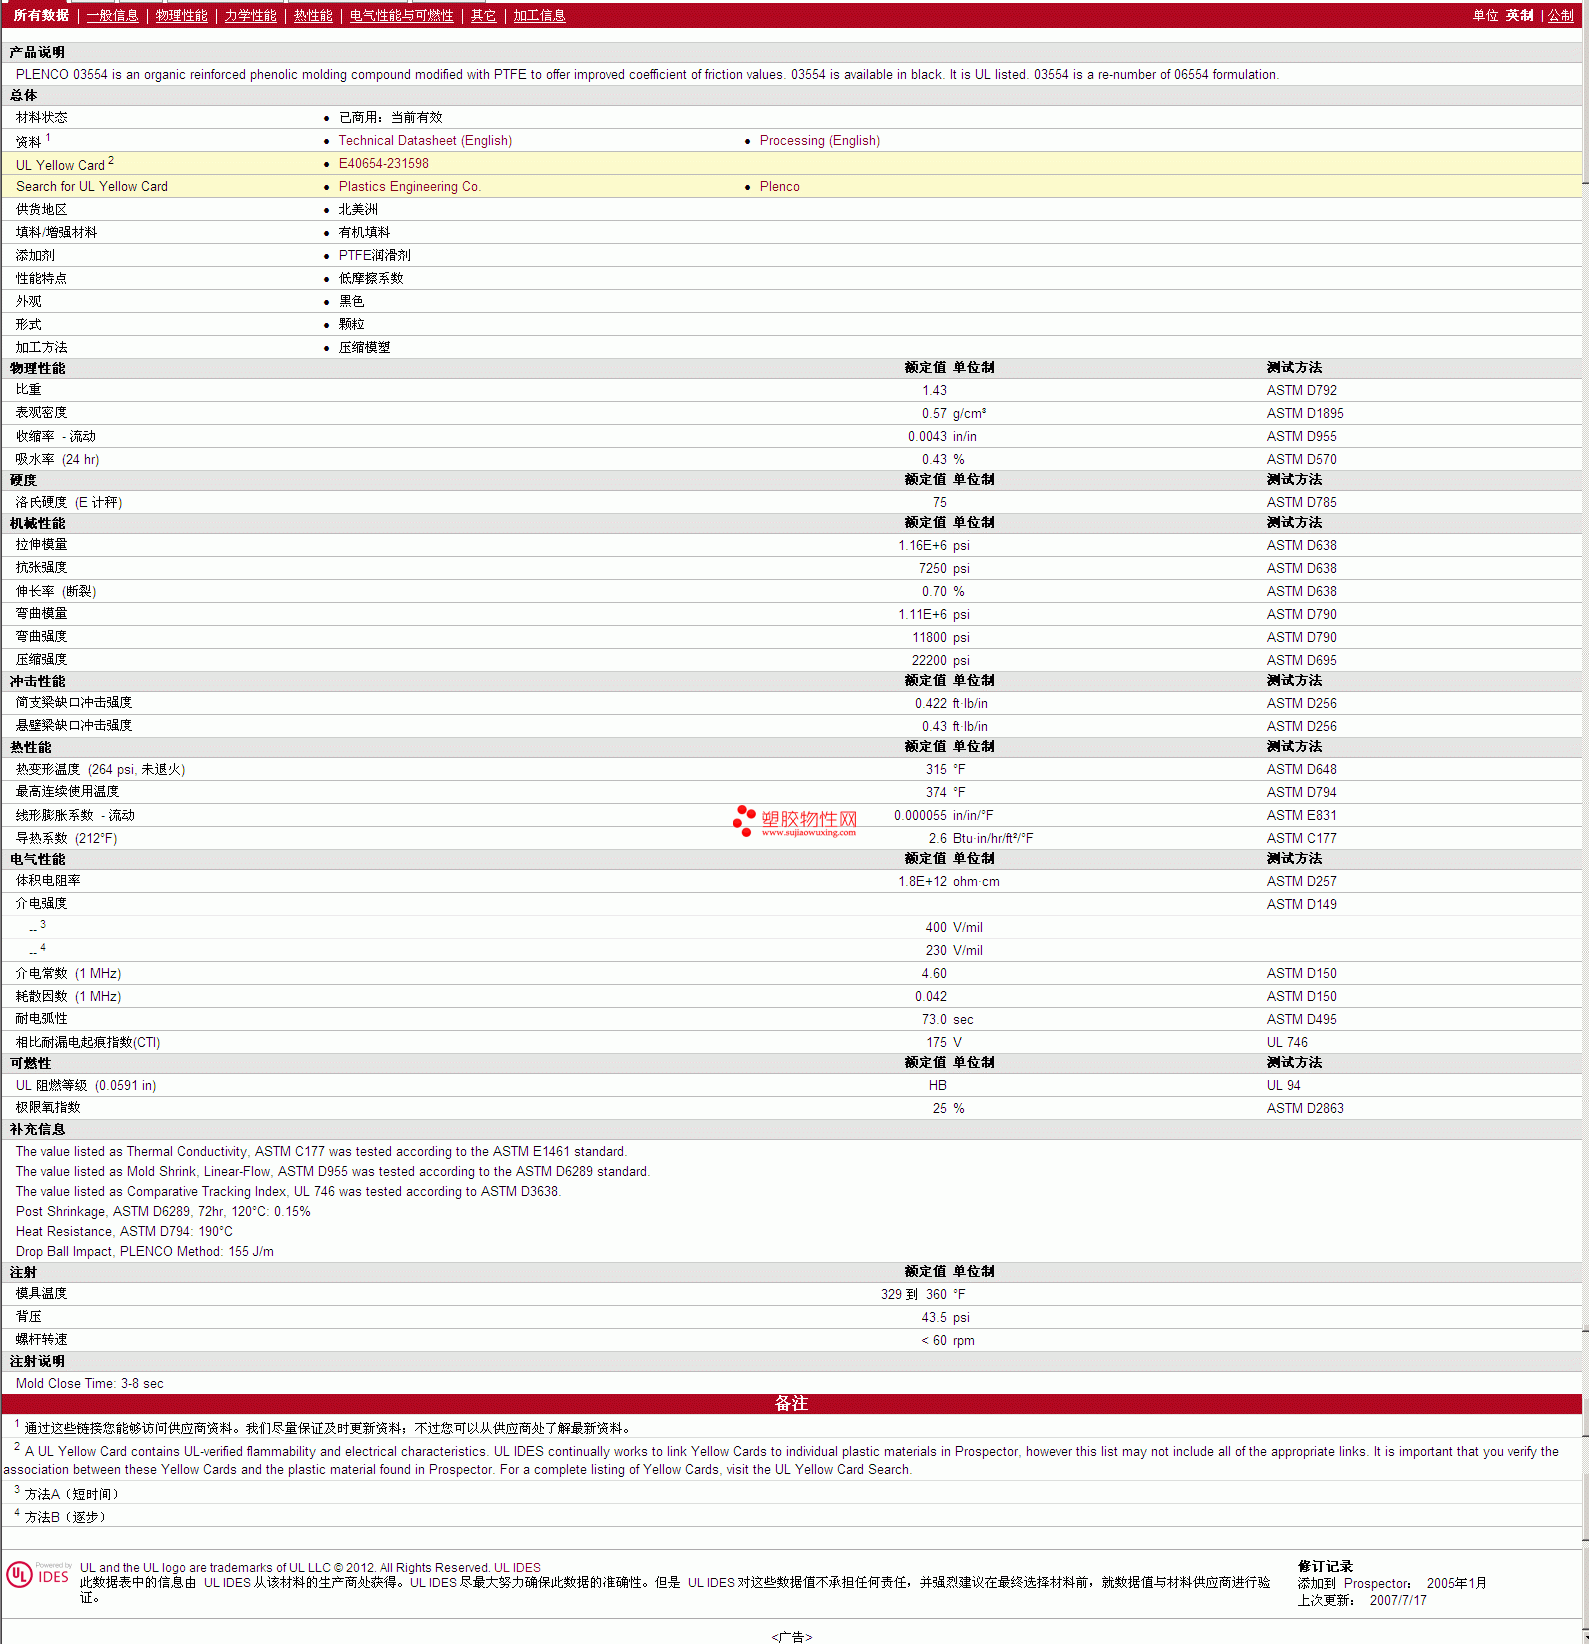
Task: Open UL Yellow Card E40654-231598
Action: [383, 164]
